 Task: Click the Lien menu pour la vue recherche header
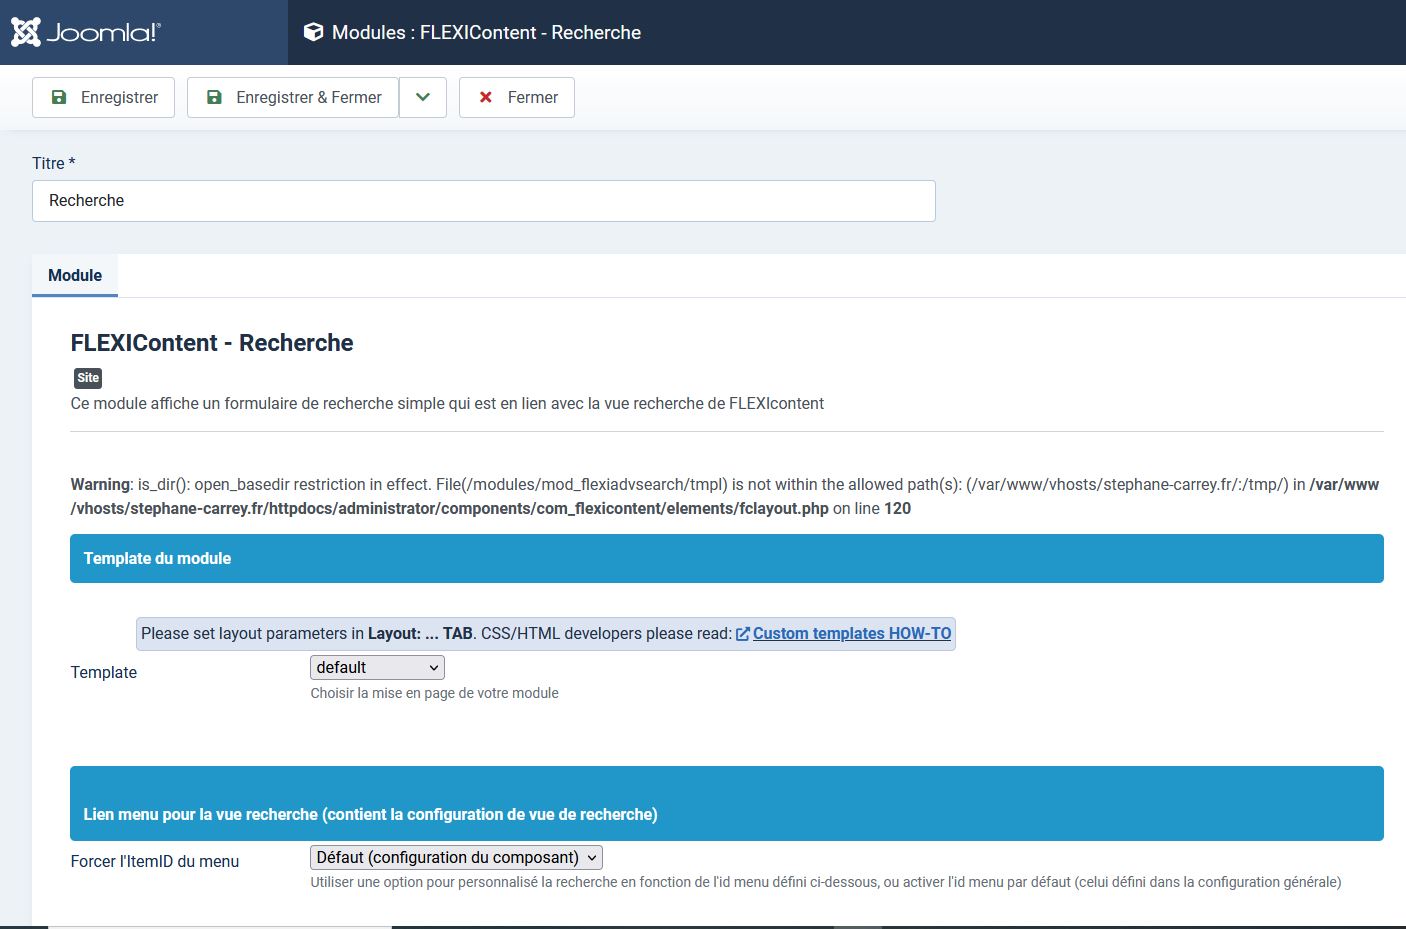tap(727, 804)
